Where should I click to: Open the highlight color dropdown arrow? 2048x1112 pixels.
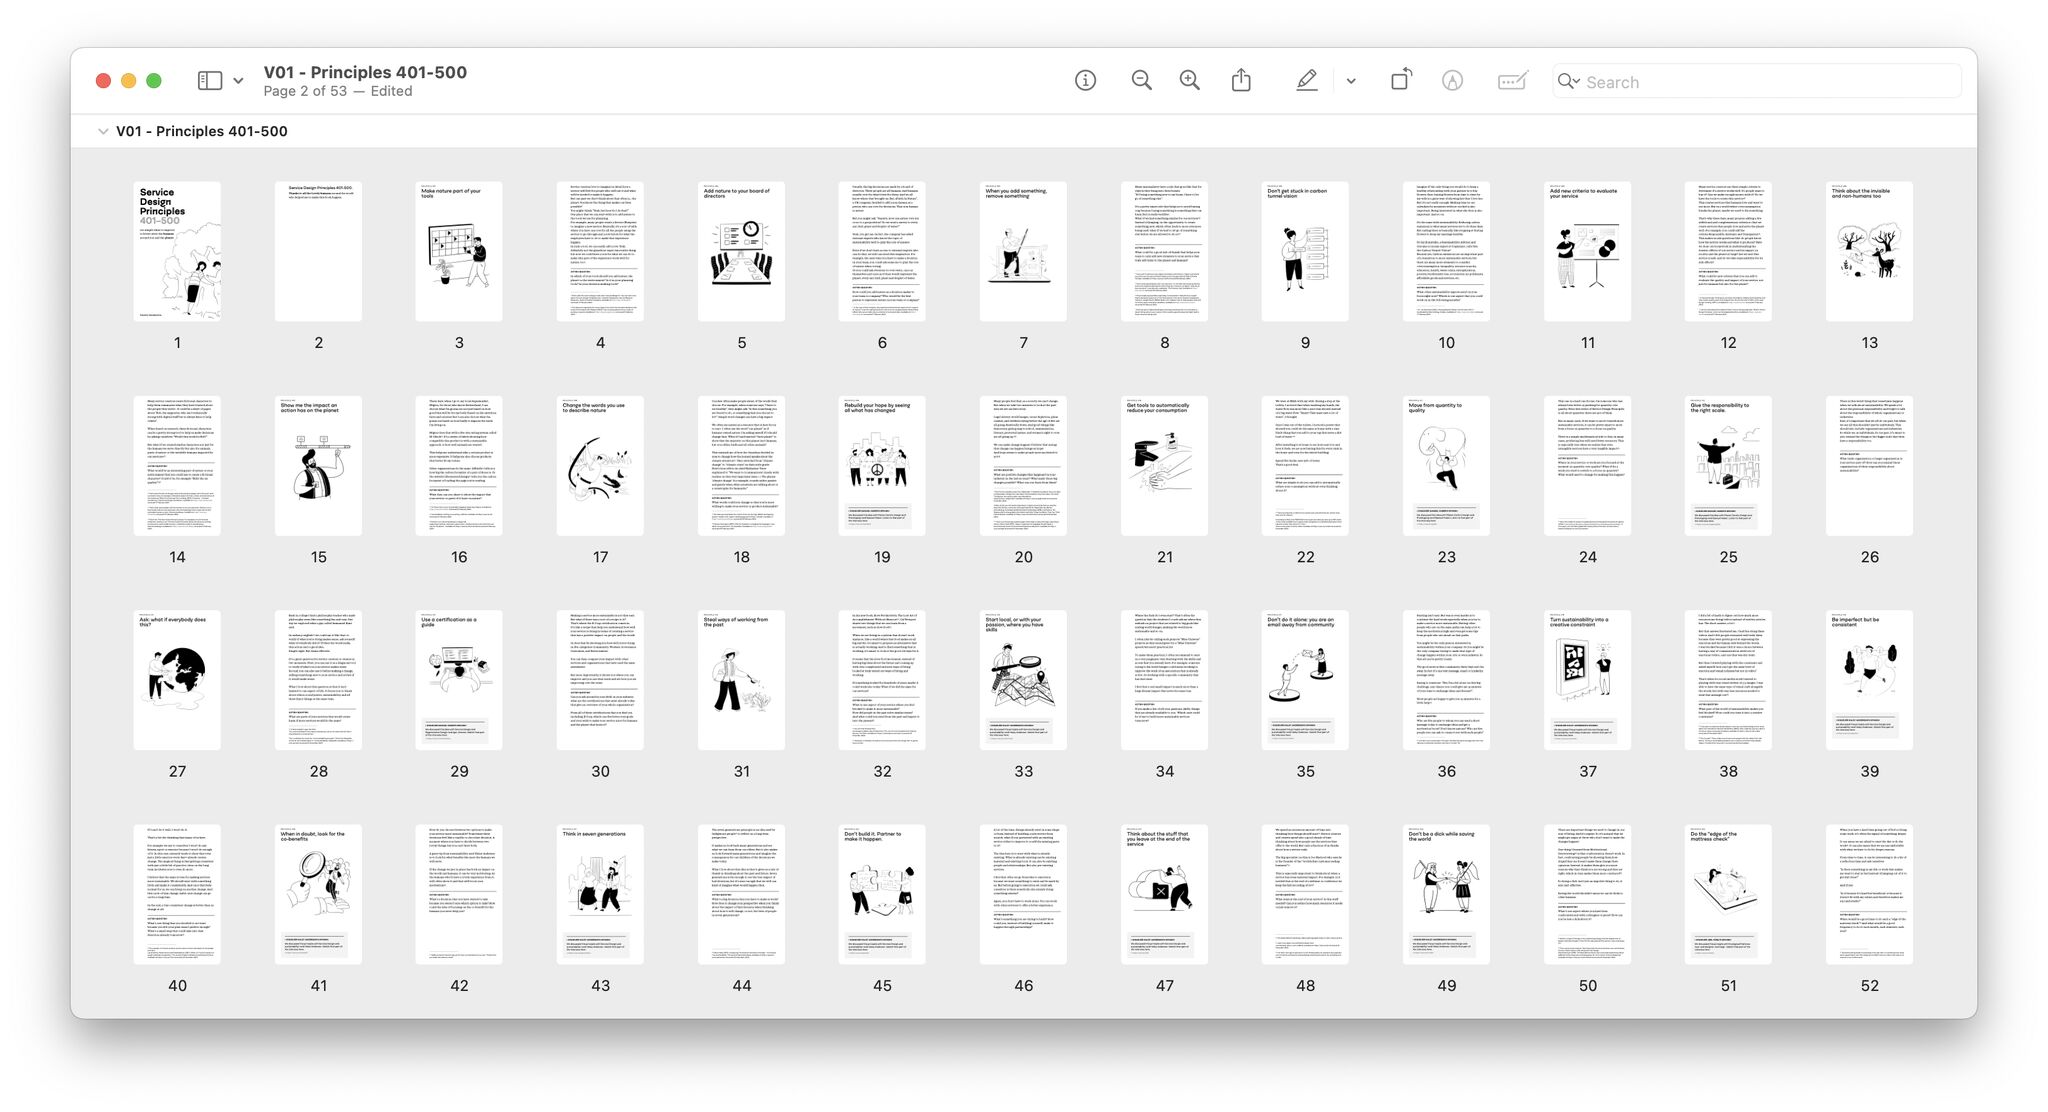(x=1351, y=81)
